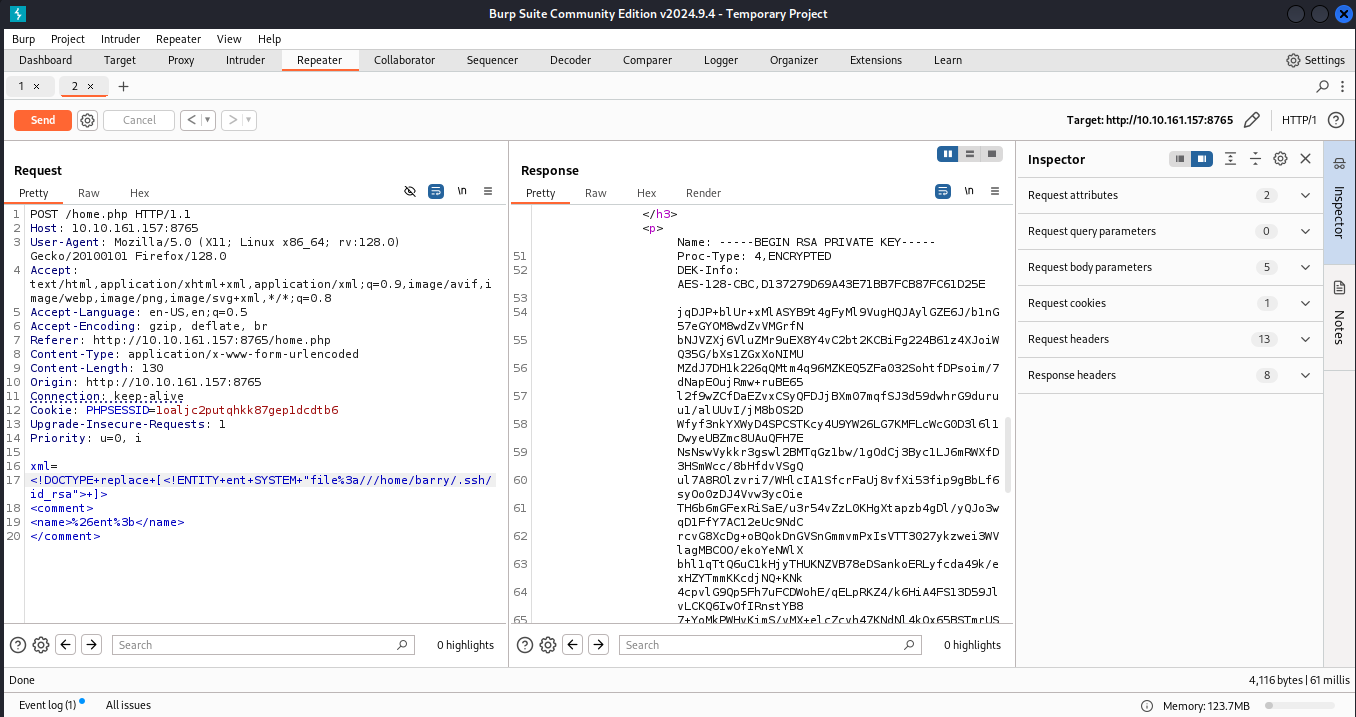Open Response pane hamburger menu
The height and width of the screenshot is (717, 1356).
point(995,191)
